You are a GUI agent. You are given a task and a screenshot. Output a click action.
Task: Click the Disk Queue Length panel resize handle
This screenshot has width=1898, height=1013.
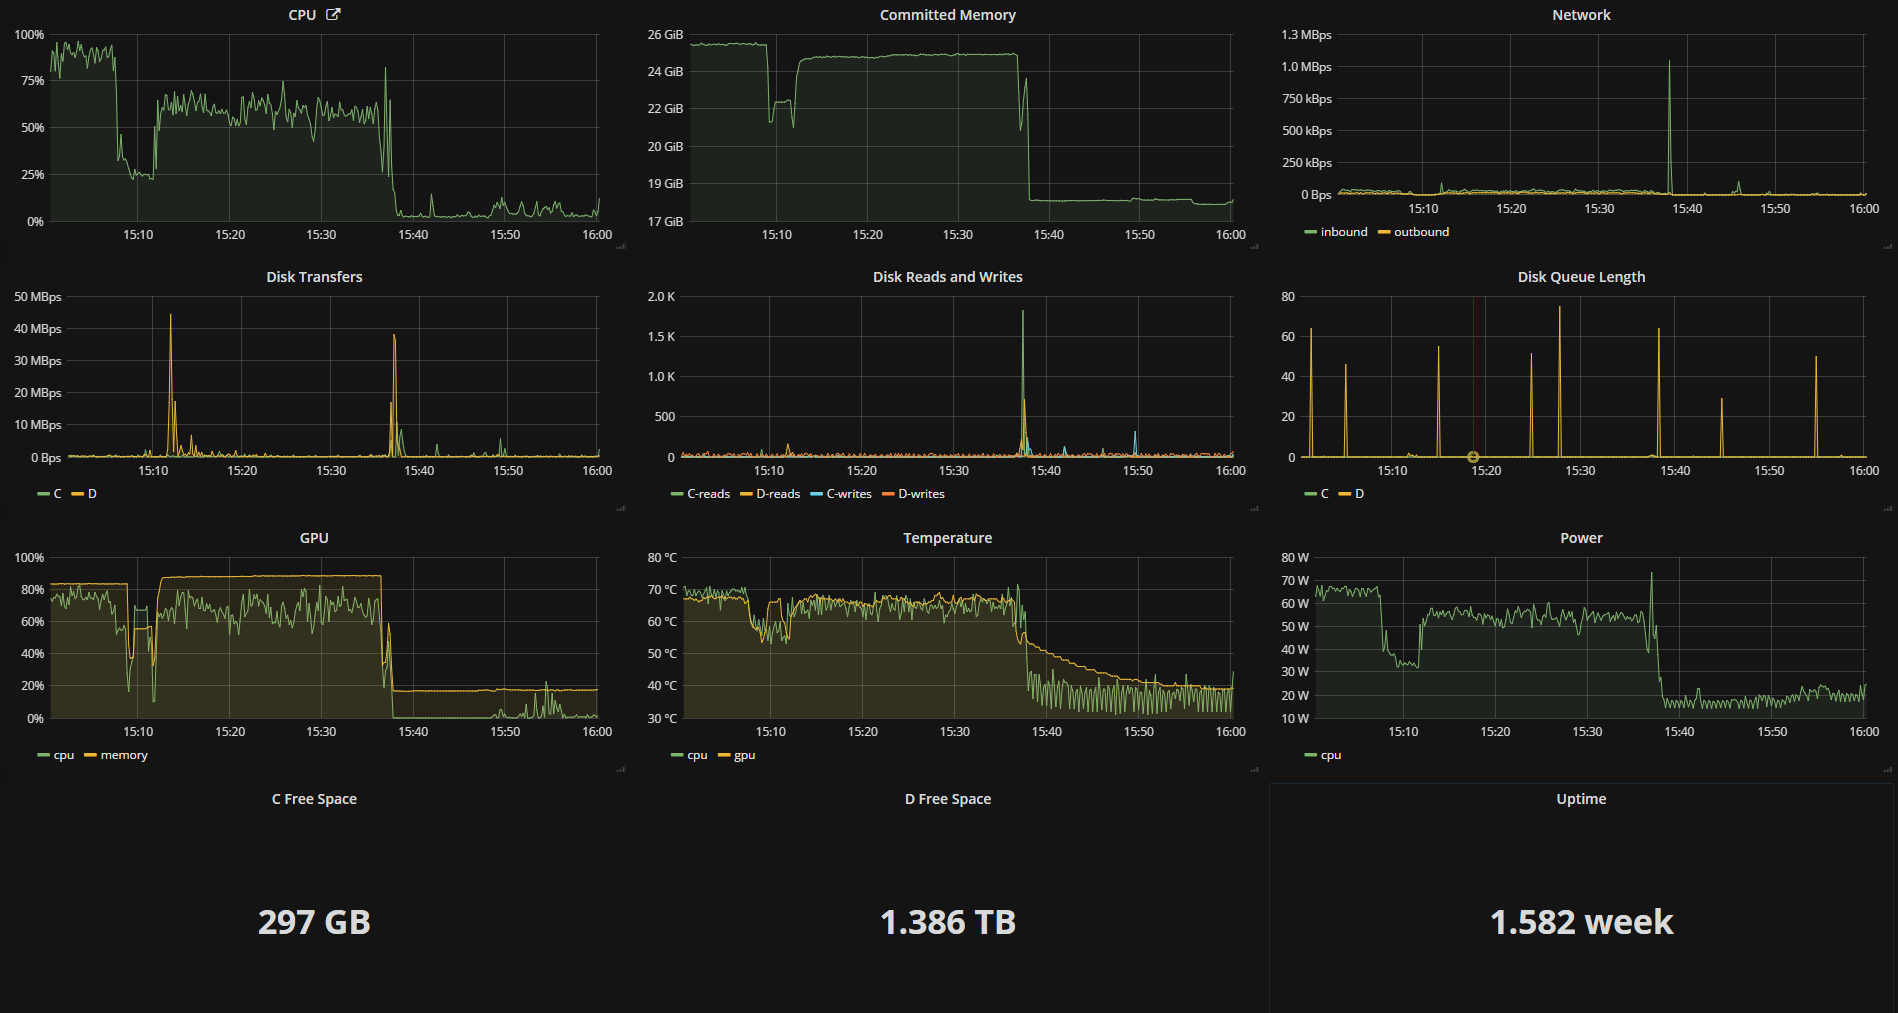tap(1887, 508)
